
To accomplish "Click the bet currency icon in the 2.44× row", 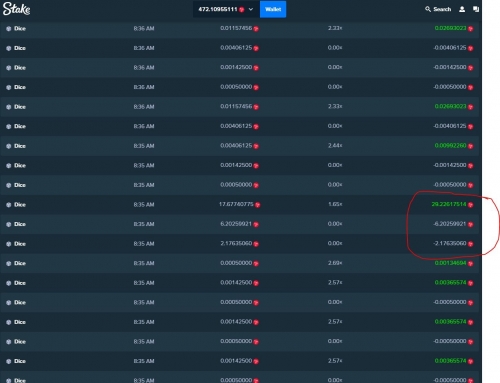I will point(256,146).
